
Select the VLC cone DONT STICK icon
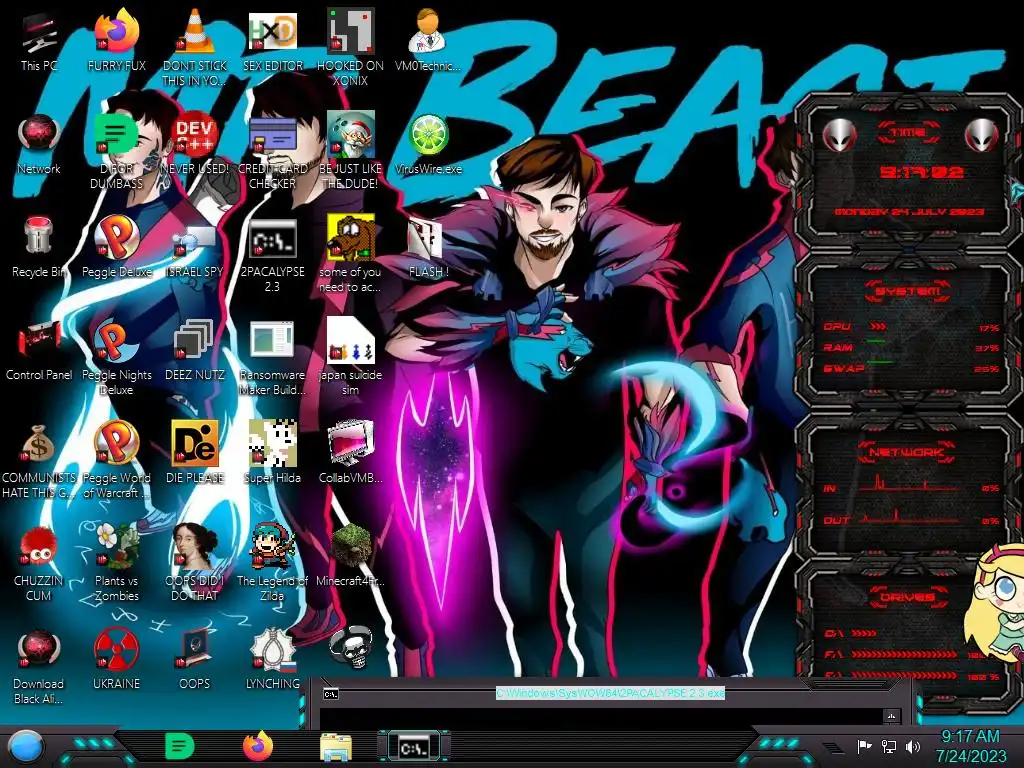tap(195, 47)
